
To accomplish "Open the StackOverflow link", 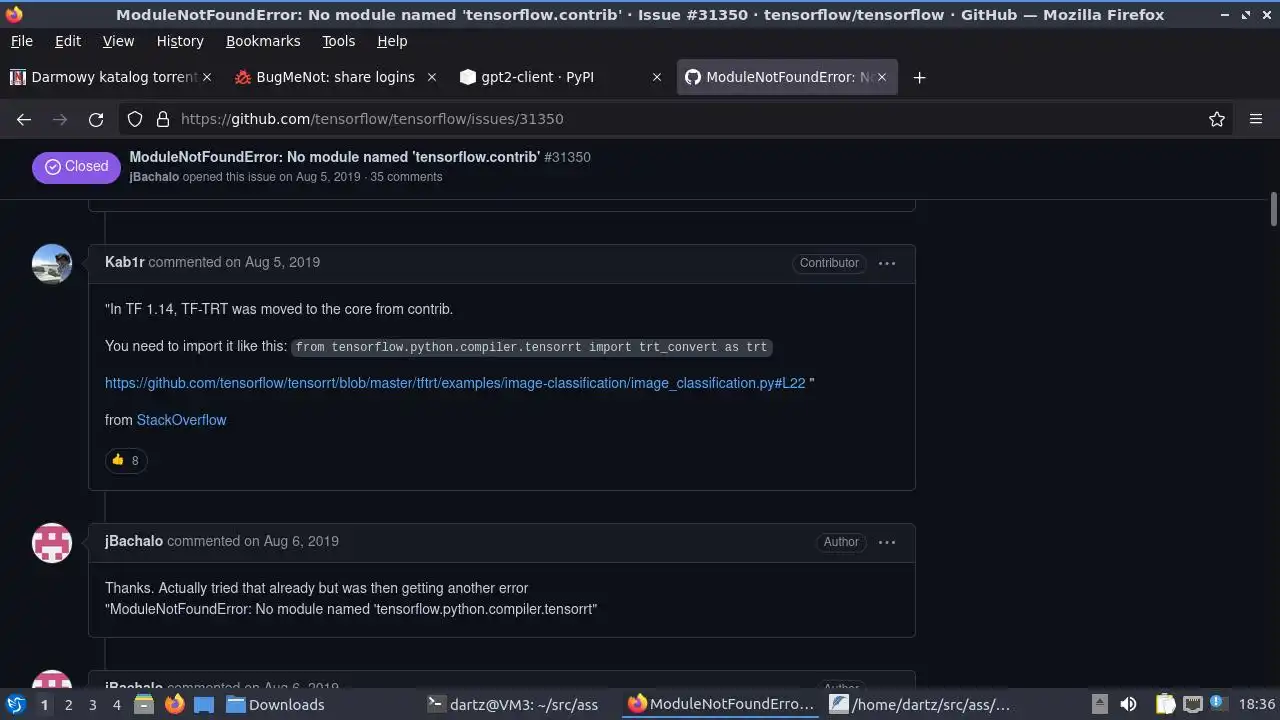I will point(181,420).
